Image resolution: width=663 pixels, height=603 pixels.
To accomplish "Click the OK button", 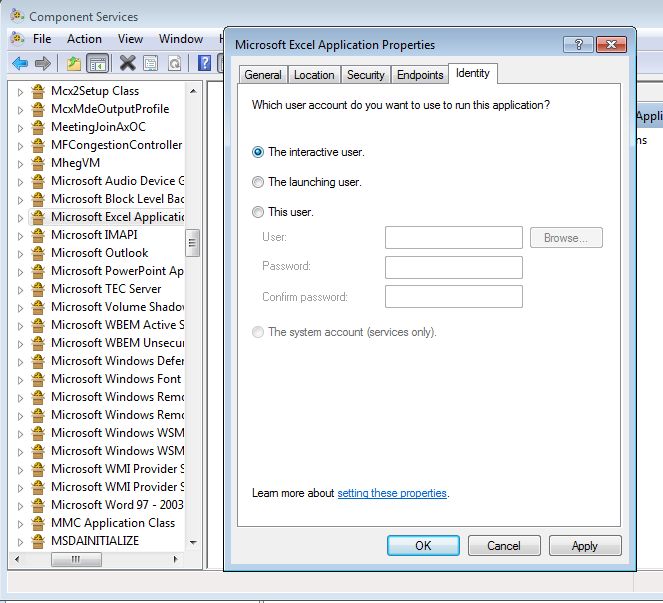I will tap(423, 545).
